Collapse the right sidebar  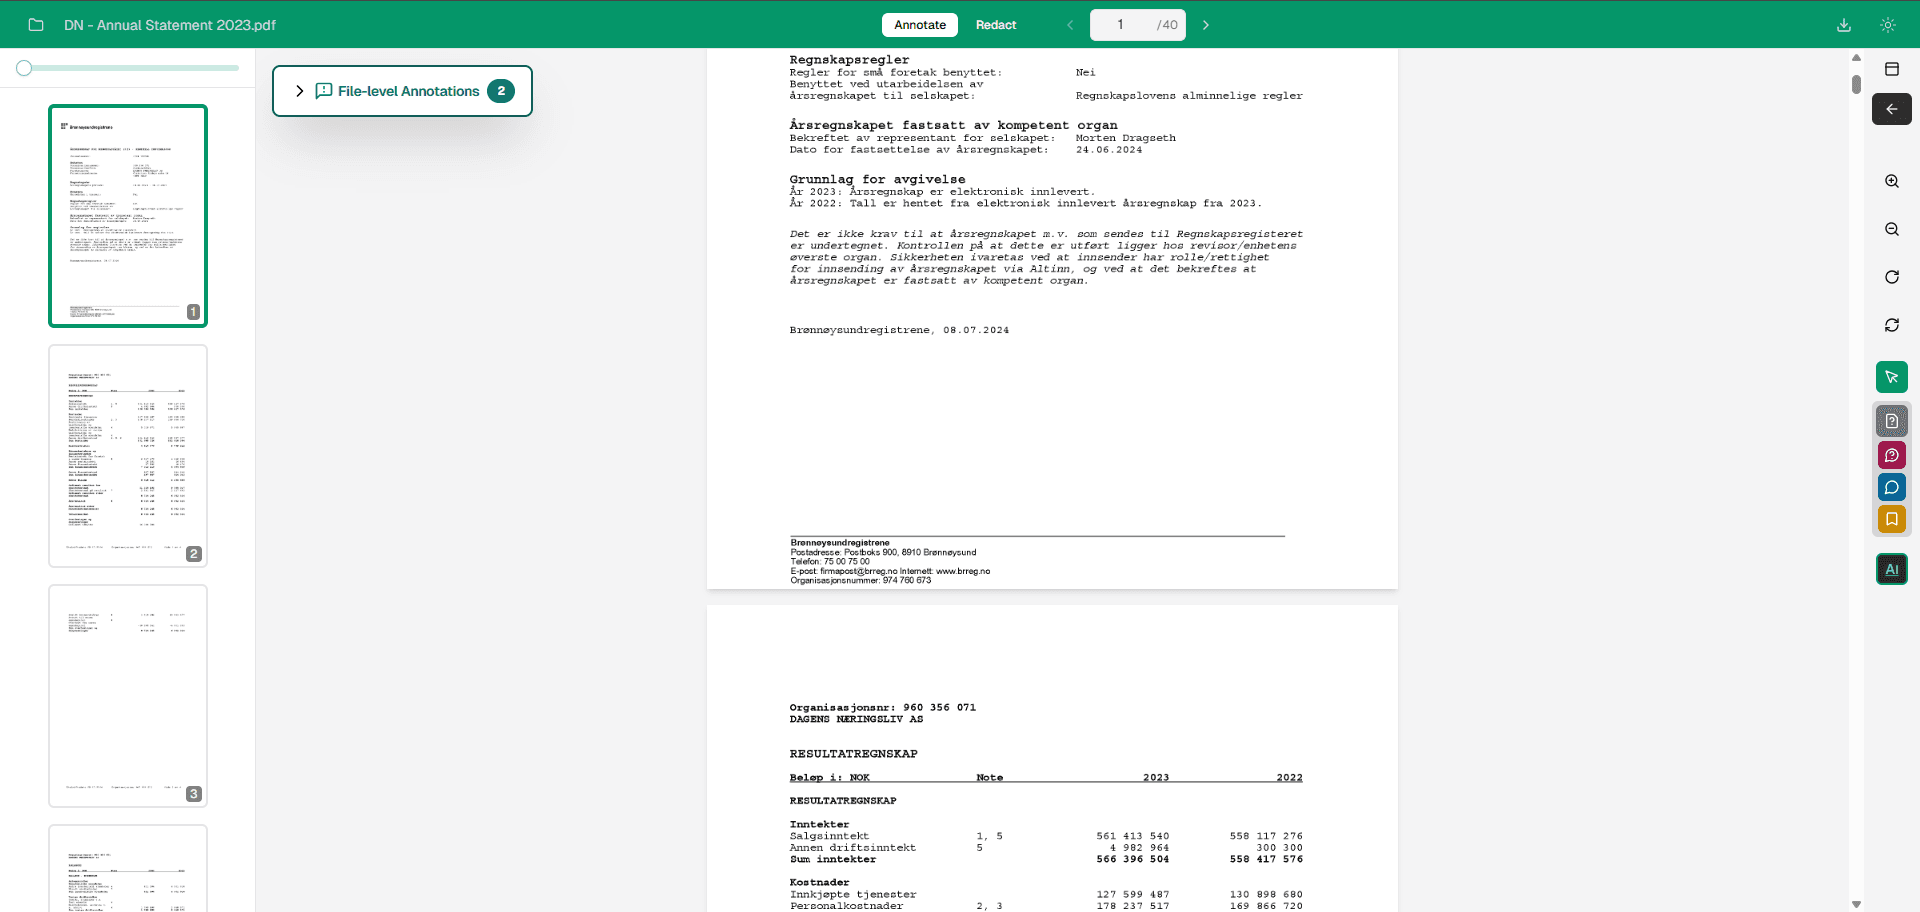1891,109
